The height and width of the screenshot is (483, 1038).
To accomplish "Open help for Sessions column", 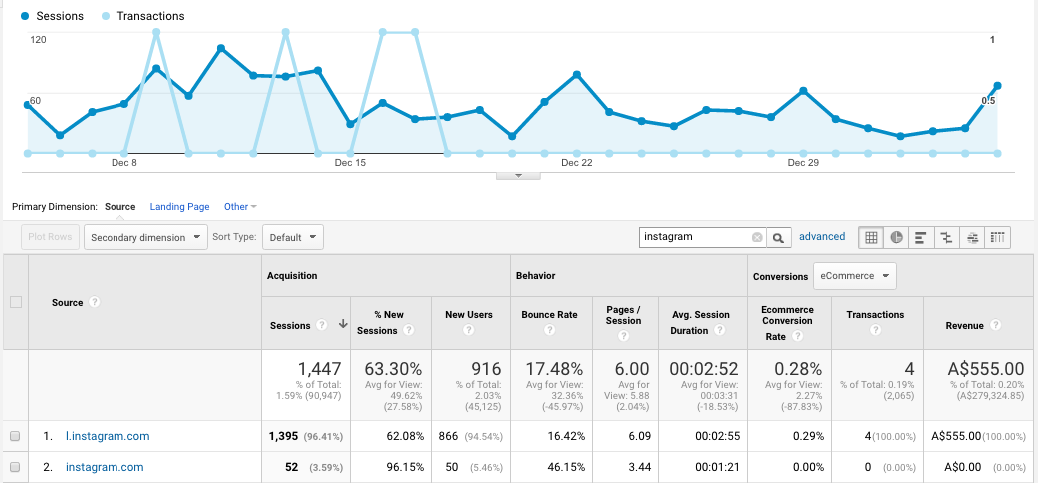I will coord(322,325).
